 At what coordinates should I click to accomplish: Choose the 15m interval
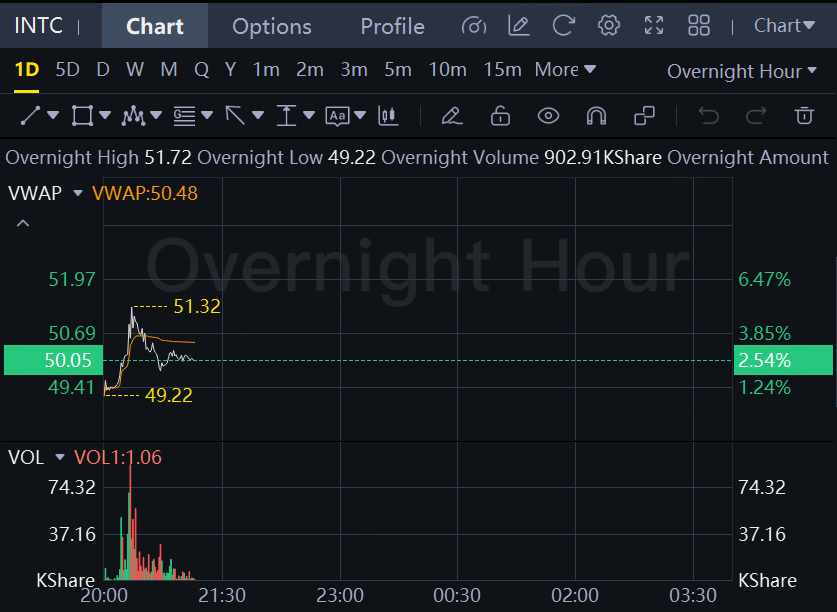coord(502,69)
